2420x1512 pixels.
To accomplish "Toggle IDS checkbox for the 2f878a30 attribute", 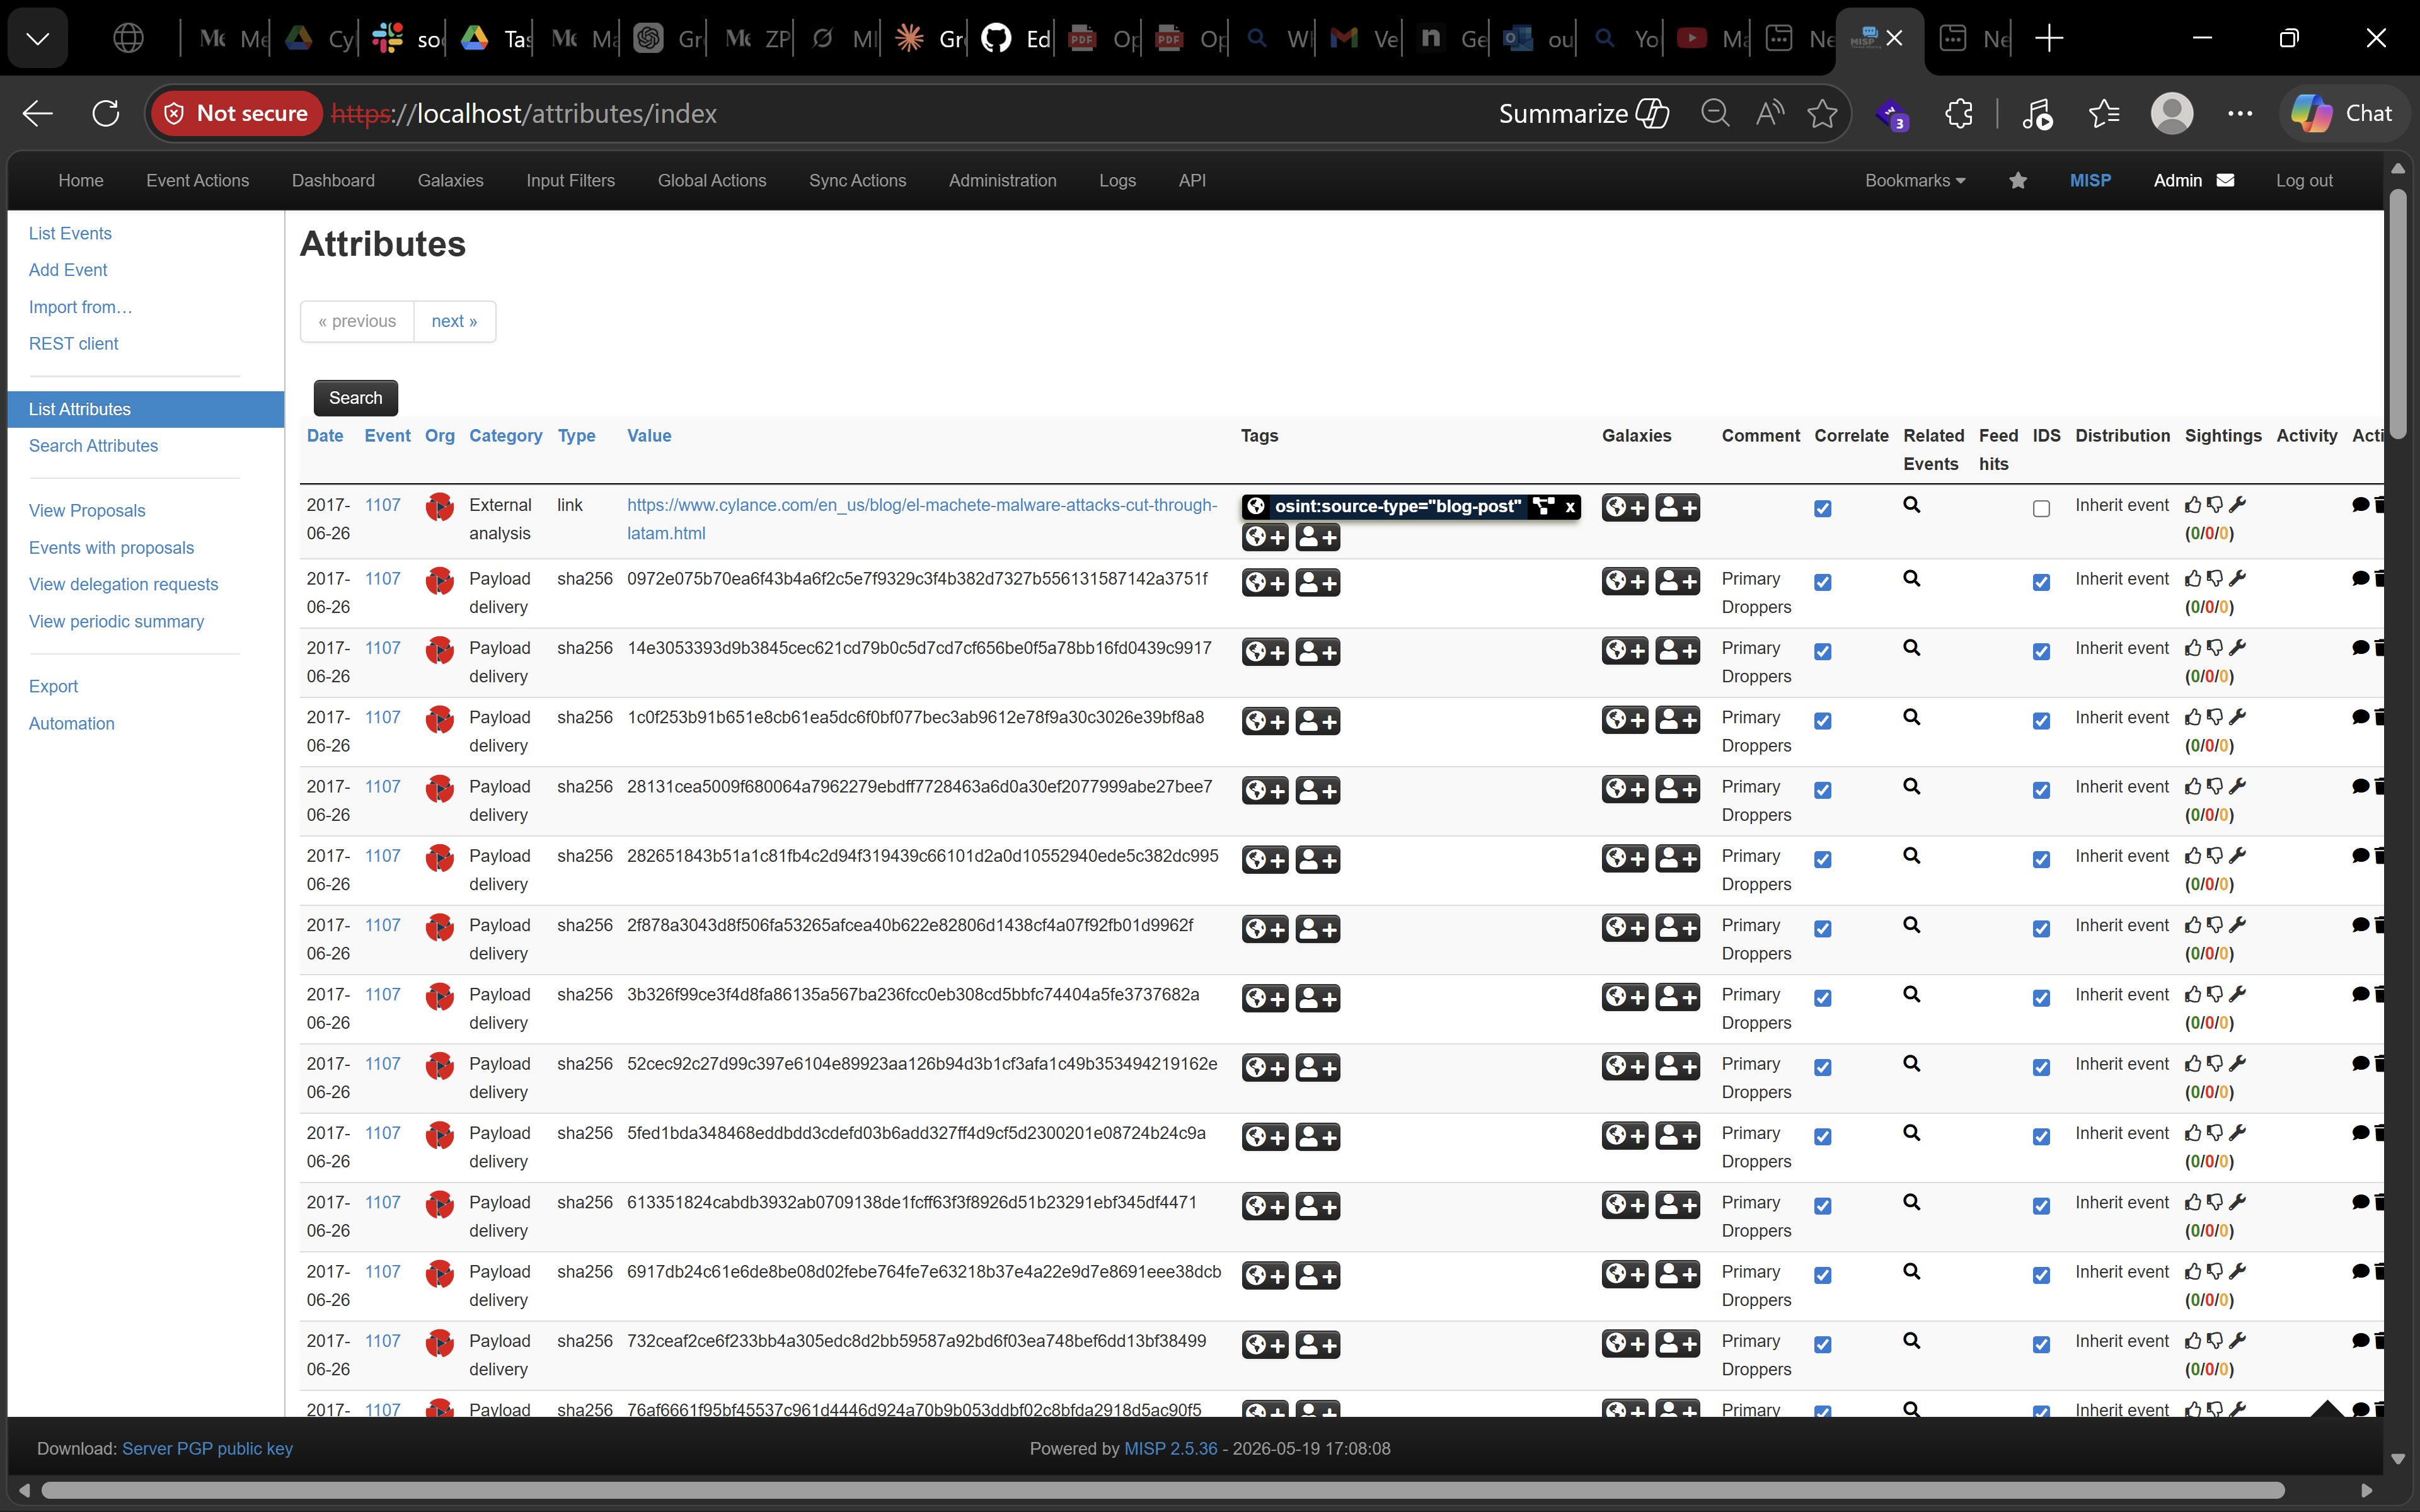I will point(2041,929).
